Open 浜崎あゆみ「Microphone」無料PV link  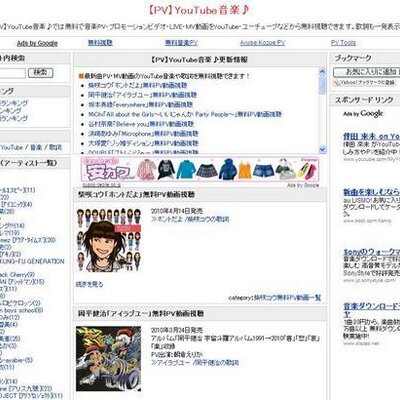pyautogui.click(x=143, y=134)
